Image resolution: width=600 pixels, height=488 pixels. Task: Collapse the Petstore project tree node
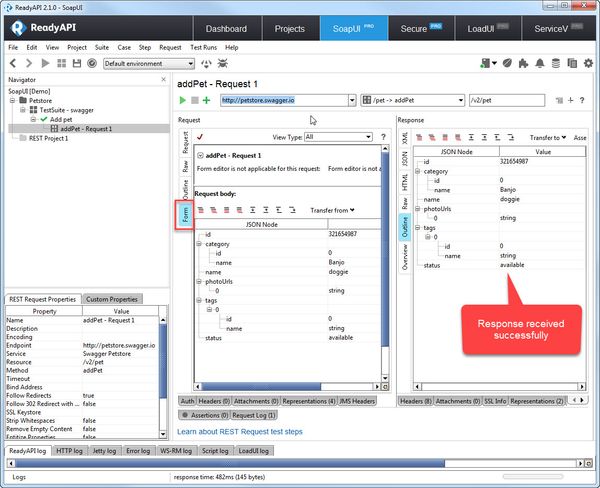pos(11,100)
